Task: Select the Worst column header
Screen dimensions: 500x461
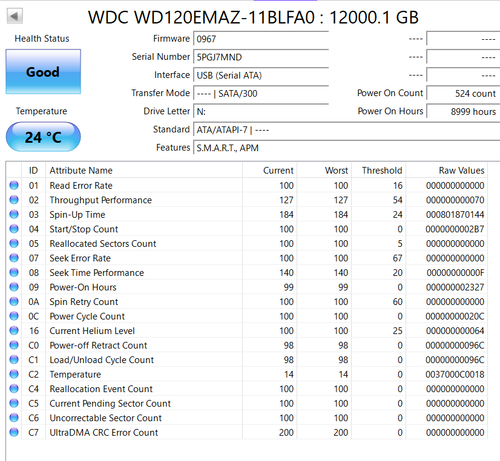Action: tap(324, 170)
